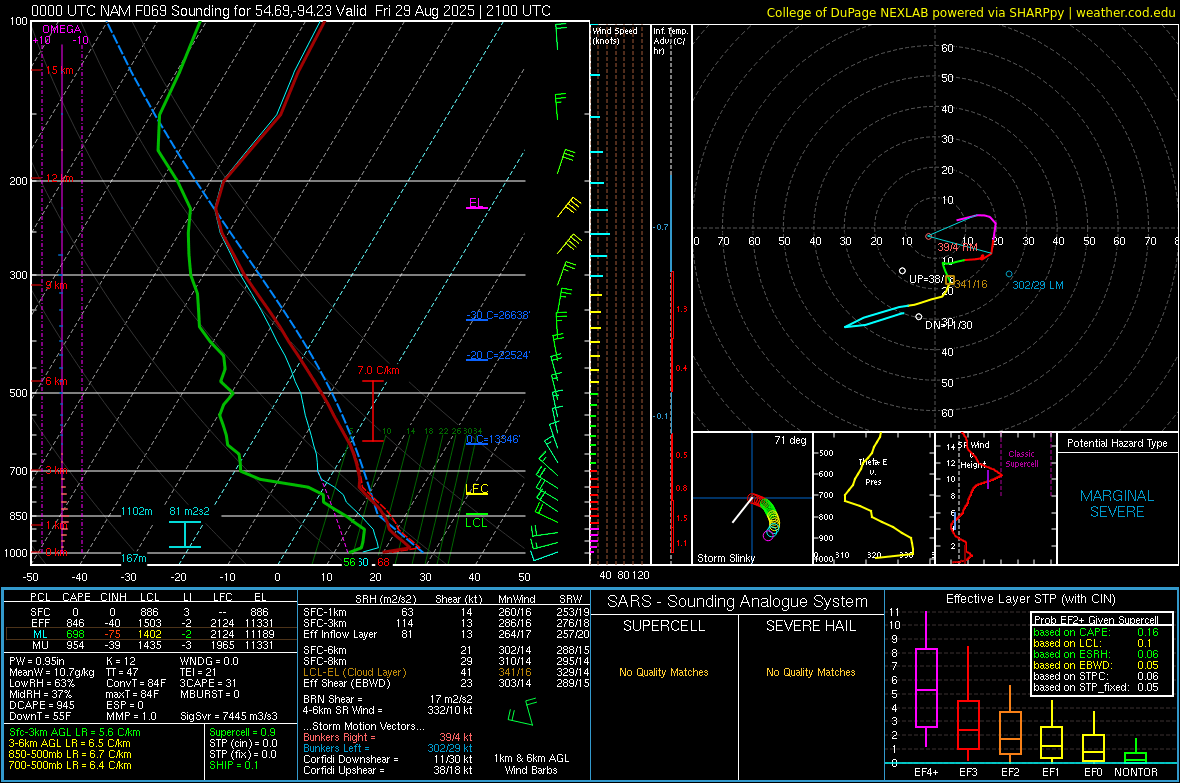Screen dimensions: 1180x783
Task: Click the 1102m inflow top label
Action: 136,511
